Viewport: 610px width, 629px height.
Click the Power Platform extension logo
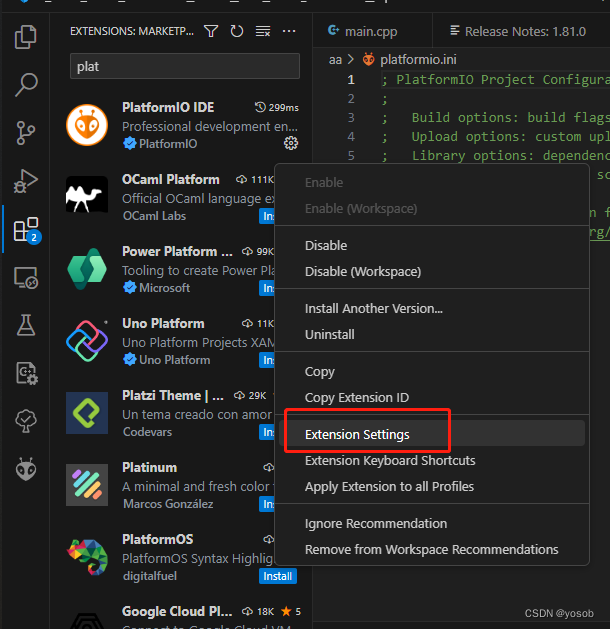87,269
